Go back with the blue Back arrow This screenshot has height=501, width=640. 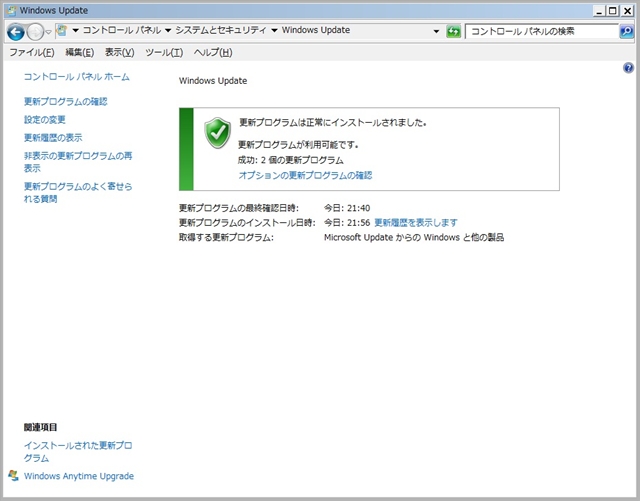[16, 32]
